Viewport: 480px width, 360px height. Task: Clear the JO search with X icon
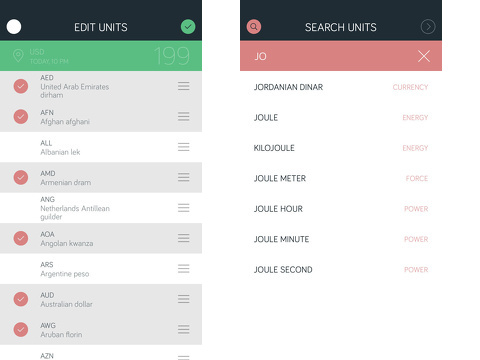point(424,56)
